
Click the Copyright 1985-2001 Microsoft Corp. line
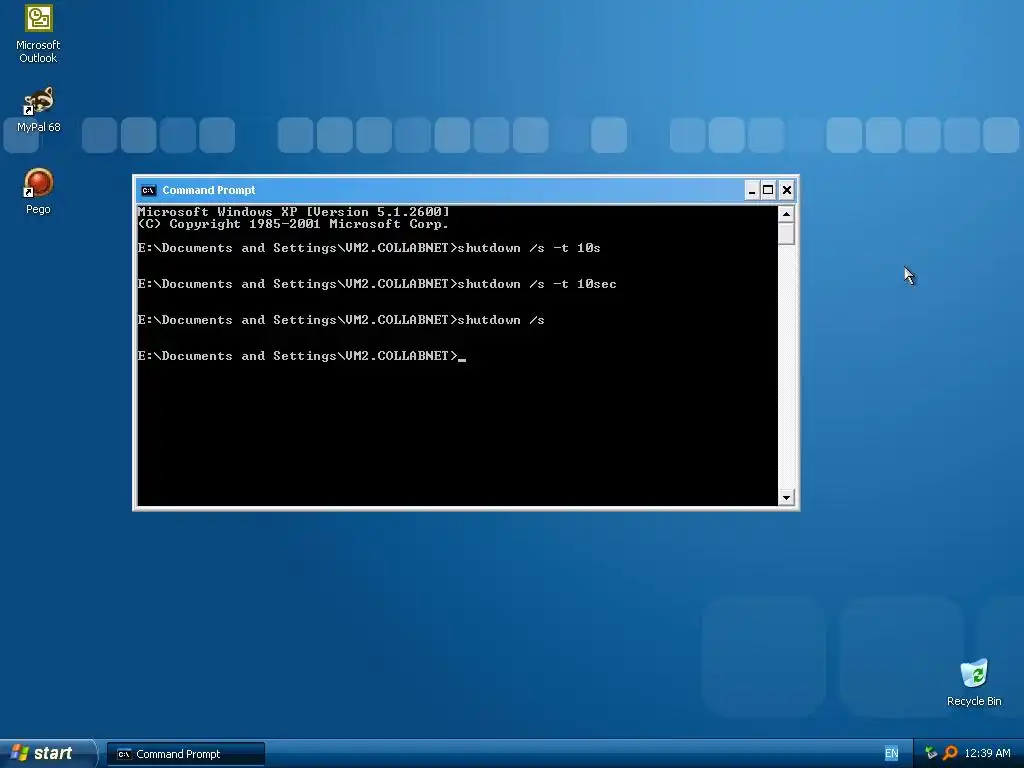pyautogui.click(x=293, y=224)
